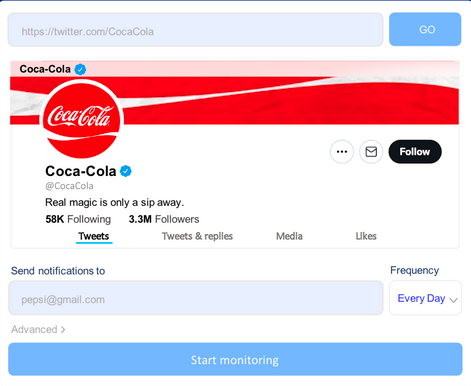Go to the Likes tab
The image size is (471, 386).
(366, 236)
